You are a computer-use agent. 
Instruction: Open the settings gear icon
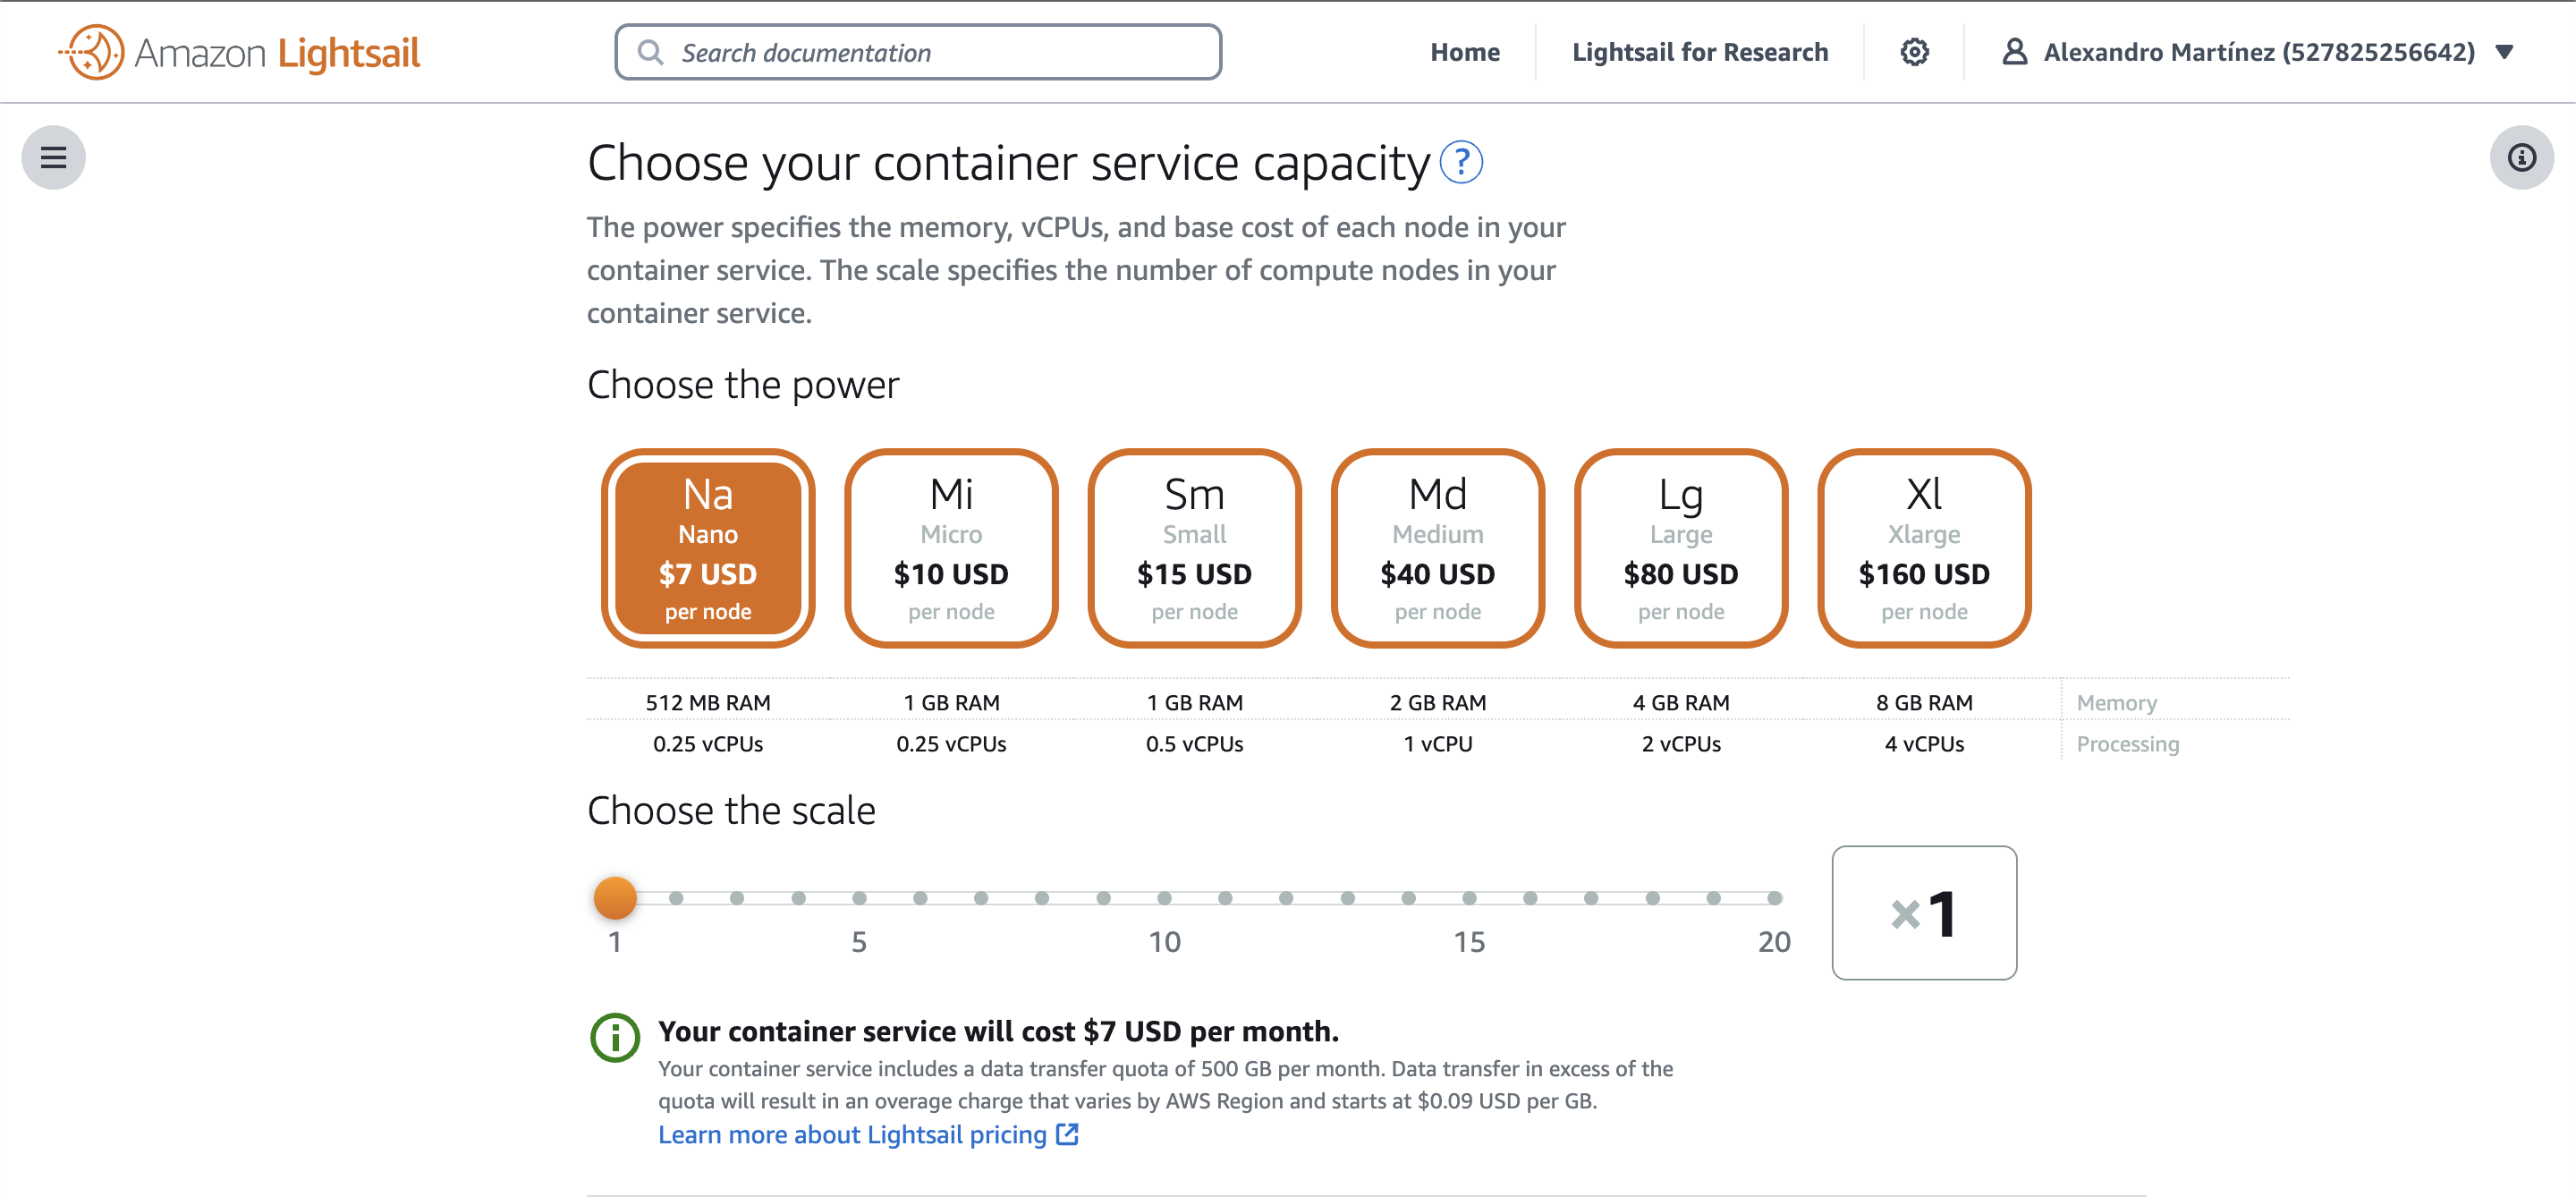pyautogui.click(x=1914, y=52)
